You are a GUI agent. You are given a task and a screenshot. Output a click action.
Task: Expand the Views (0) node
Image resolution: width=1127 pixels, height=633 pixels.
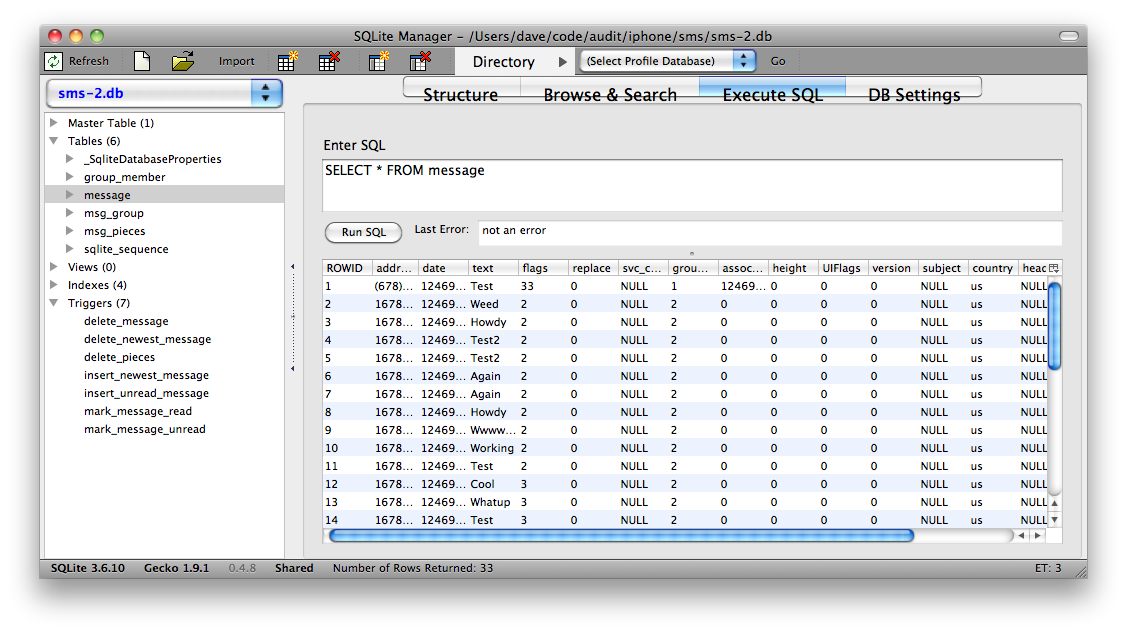(x=54, y=267)
